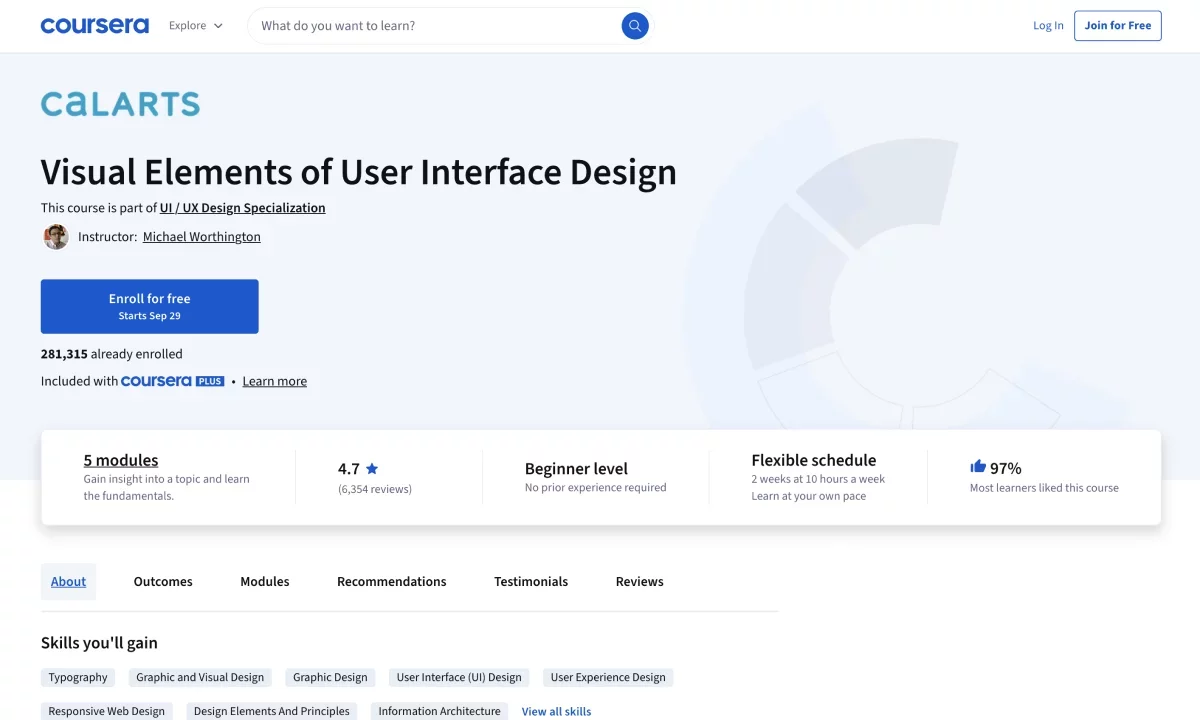Viewport: 1200px width, 720px height.
Task: Click the CalArts logo
Action: point(120,104)
